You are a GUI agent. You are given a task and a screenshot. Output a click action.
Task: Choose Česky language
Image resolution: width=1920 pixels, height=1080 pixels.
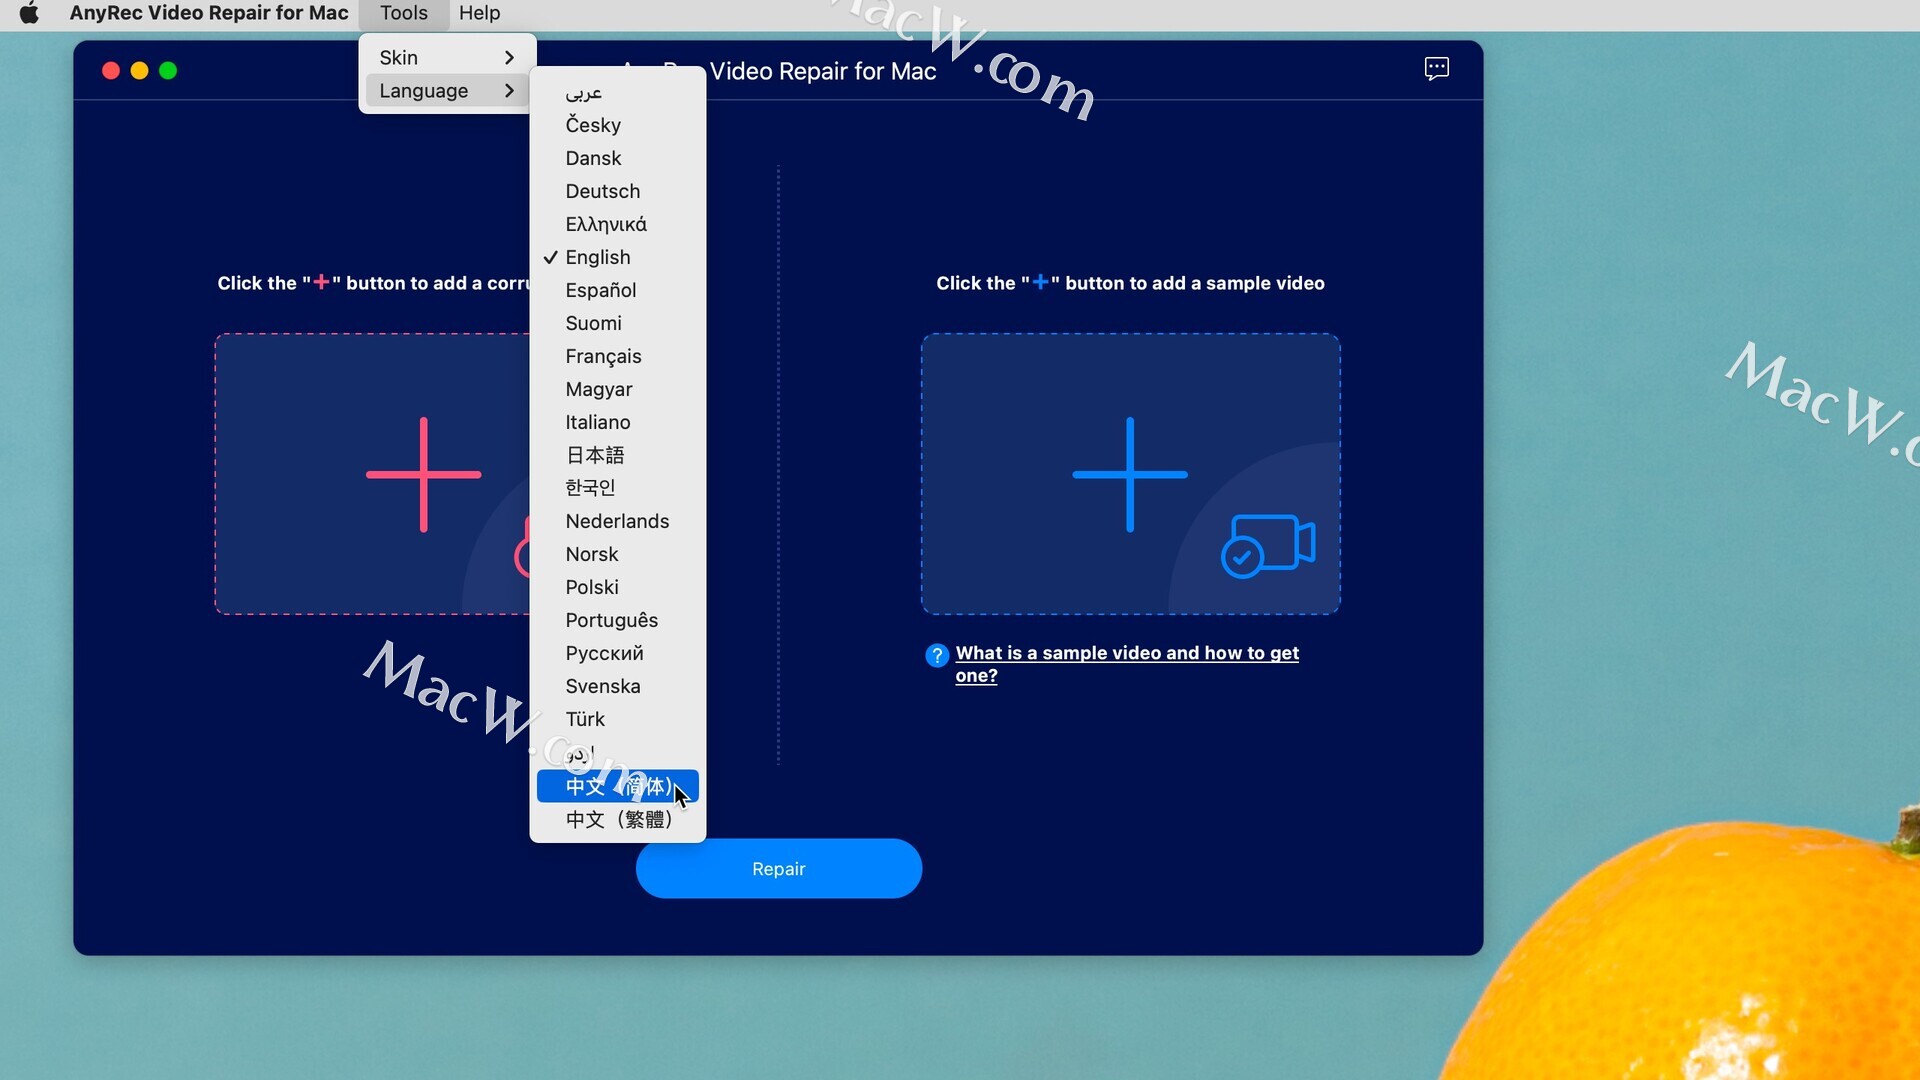point(618,125)
